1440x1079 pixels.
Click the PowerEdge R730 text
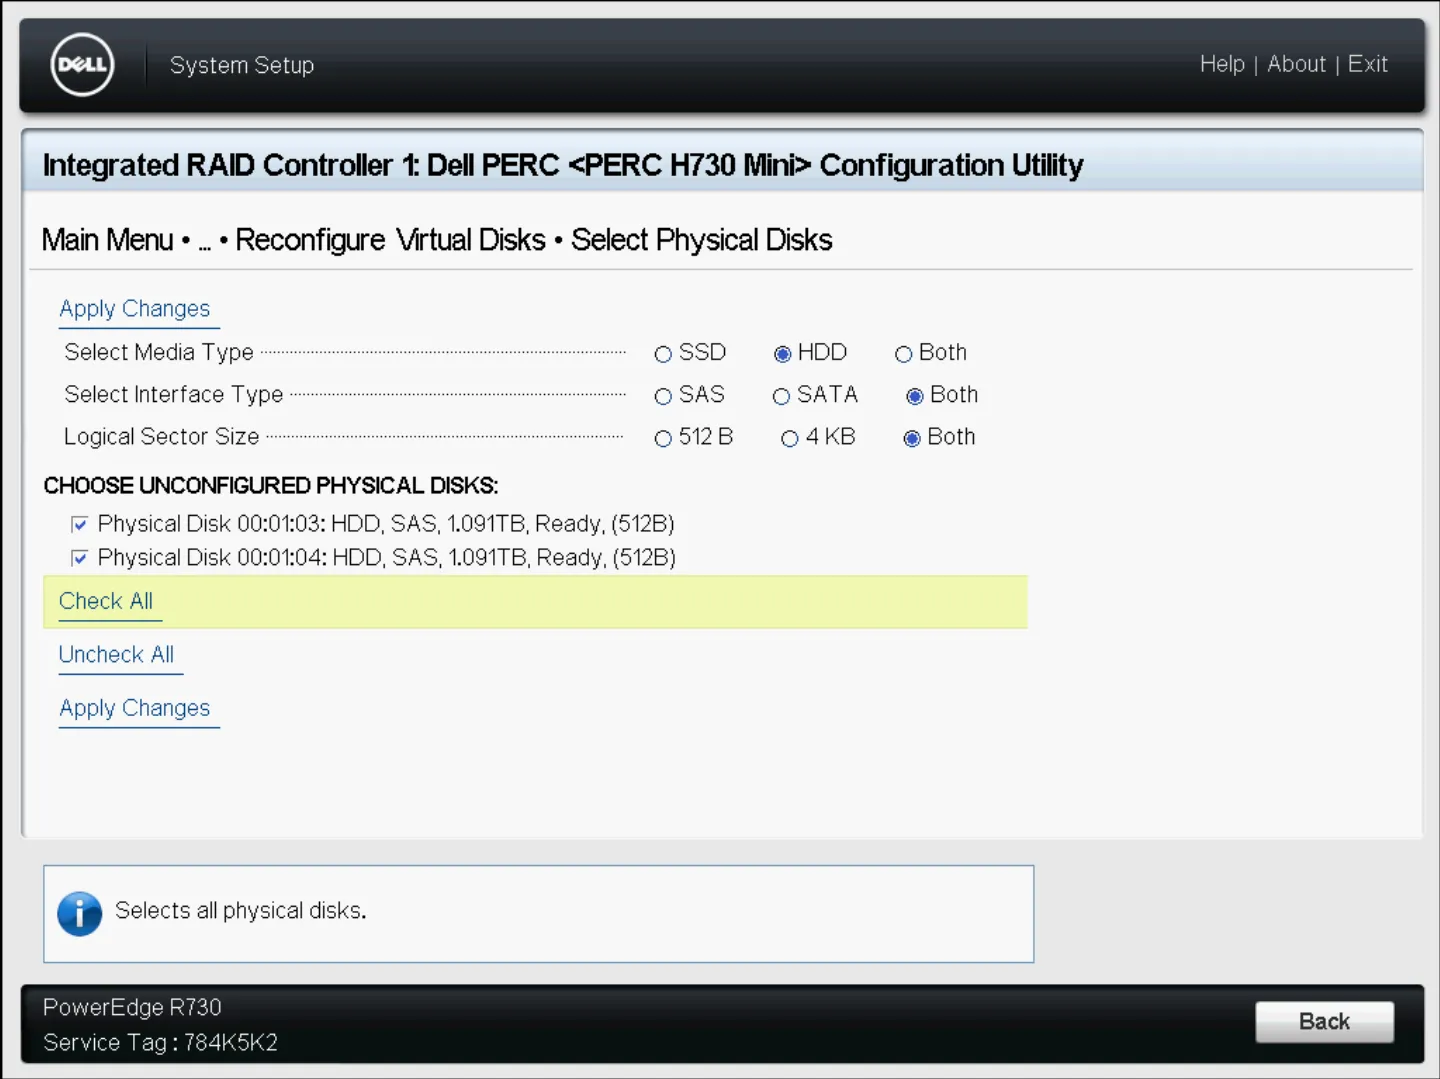[x=132, y=1007]
